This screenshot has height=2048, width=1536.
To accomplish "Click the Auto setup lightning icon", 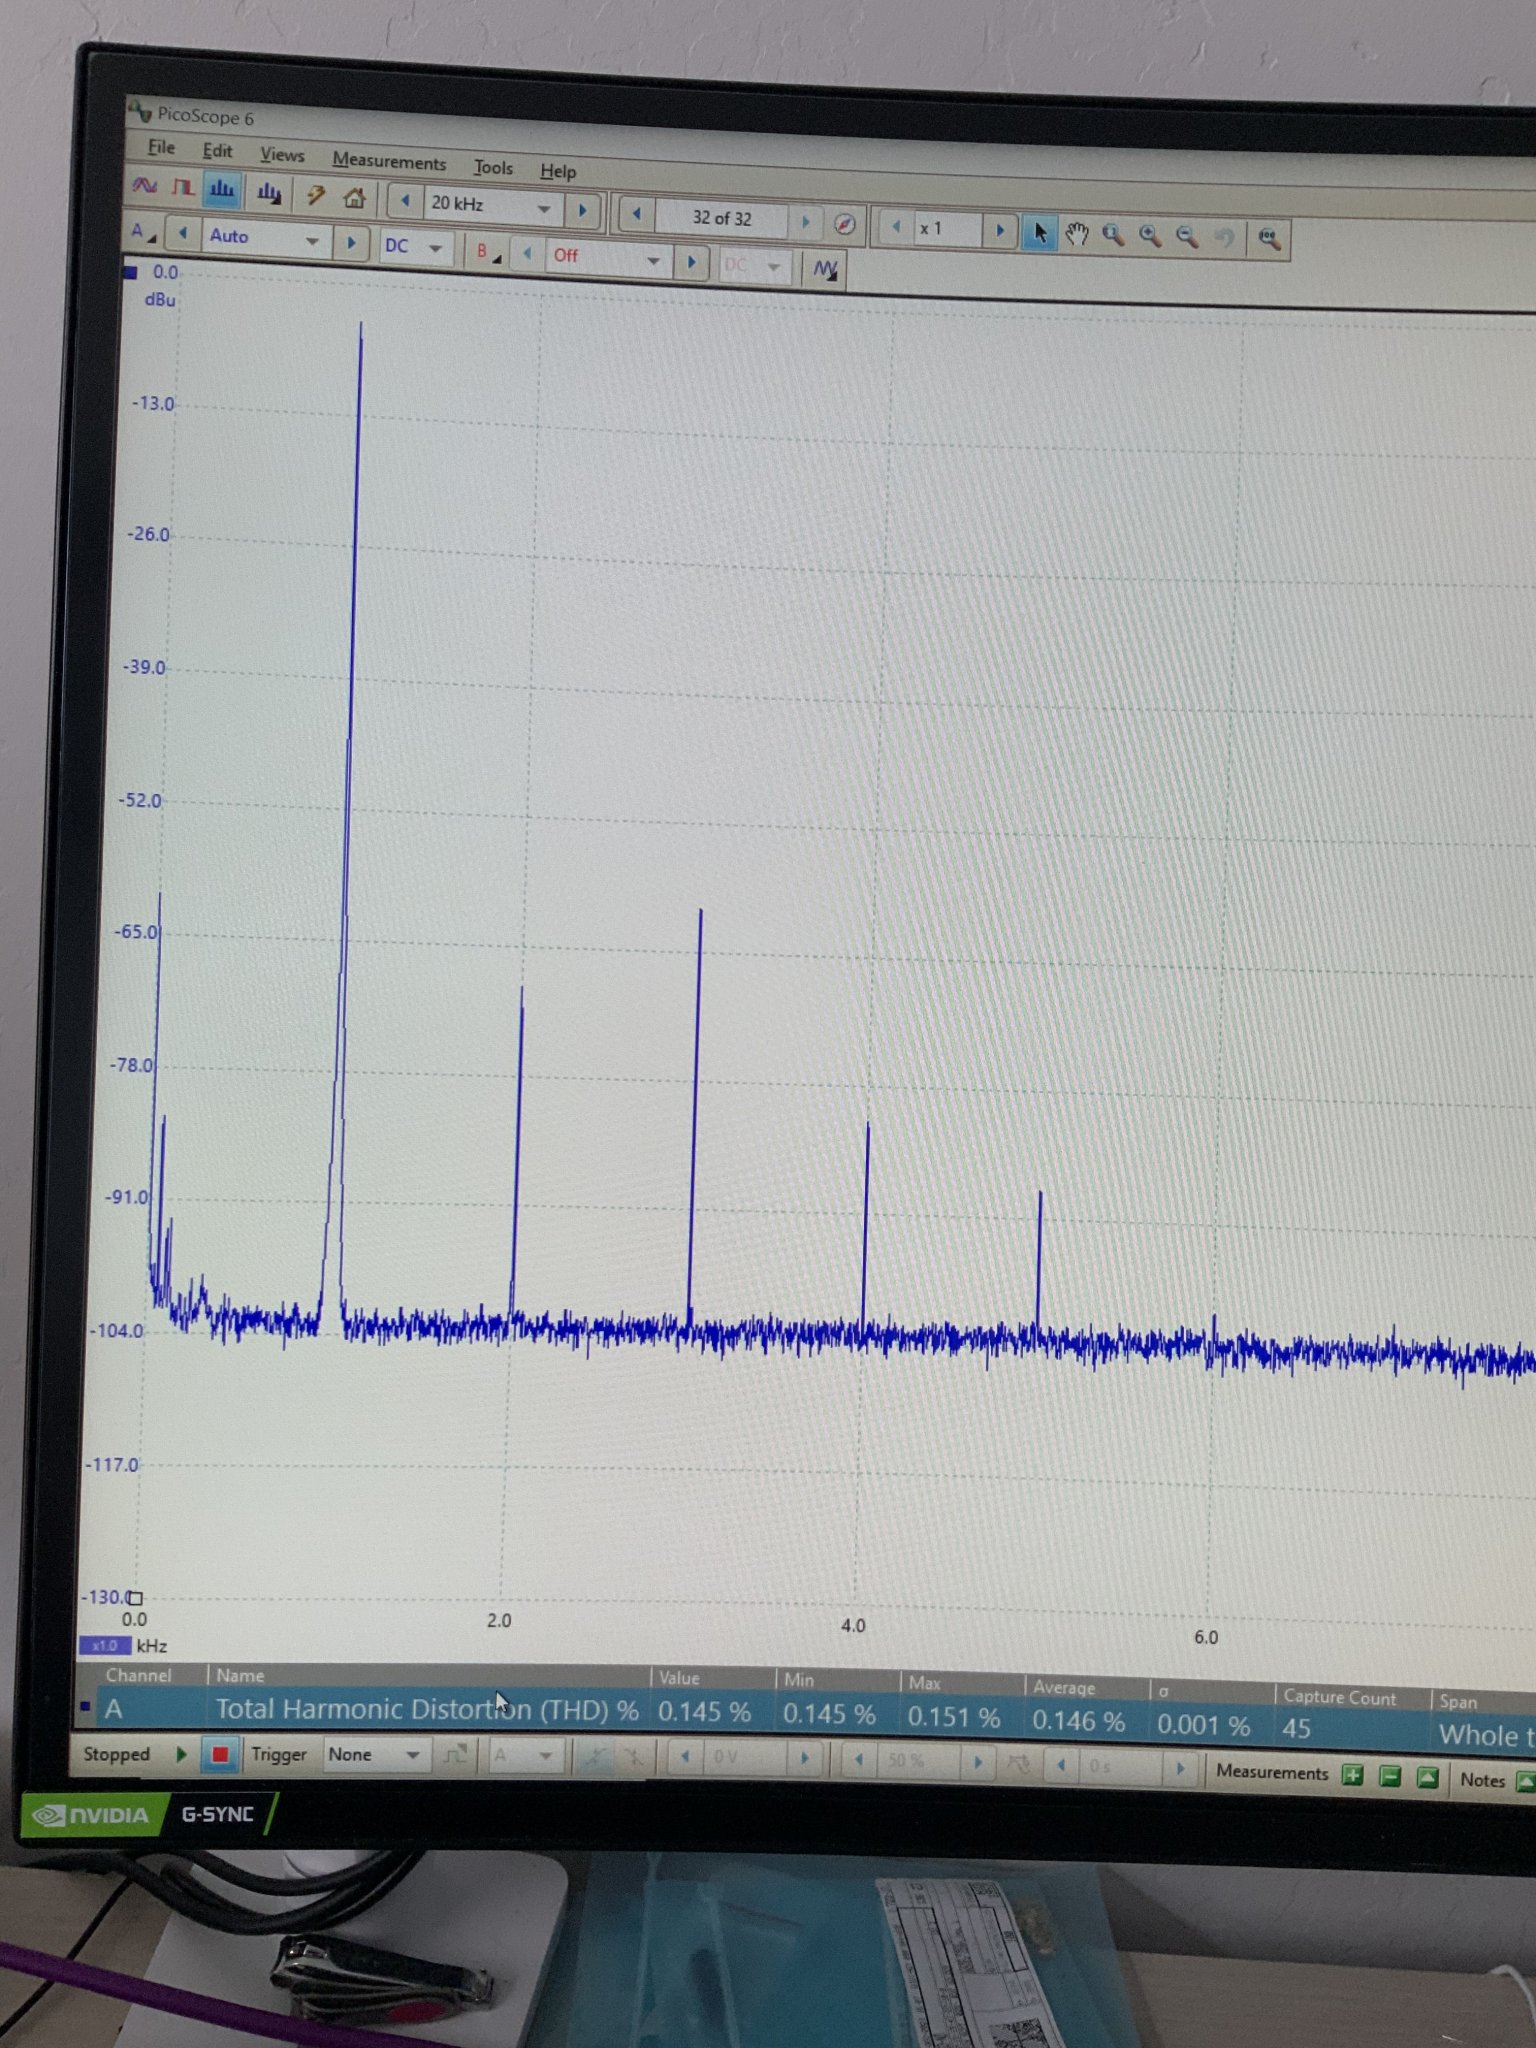I will point(315,195).
